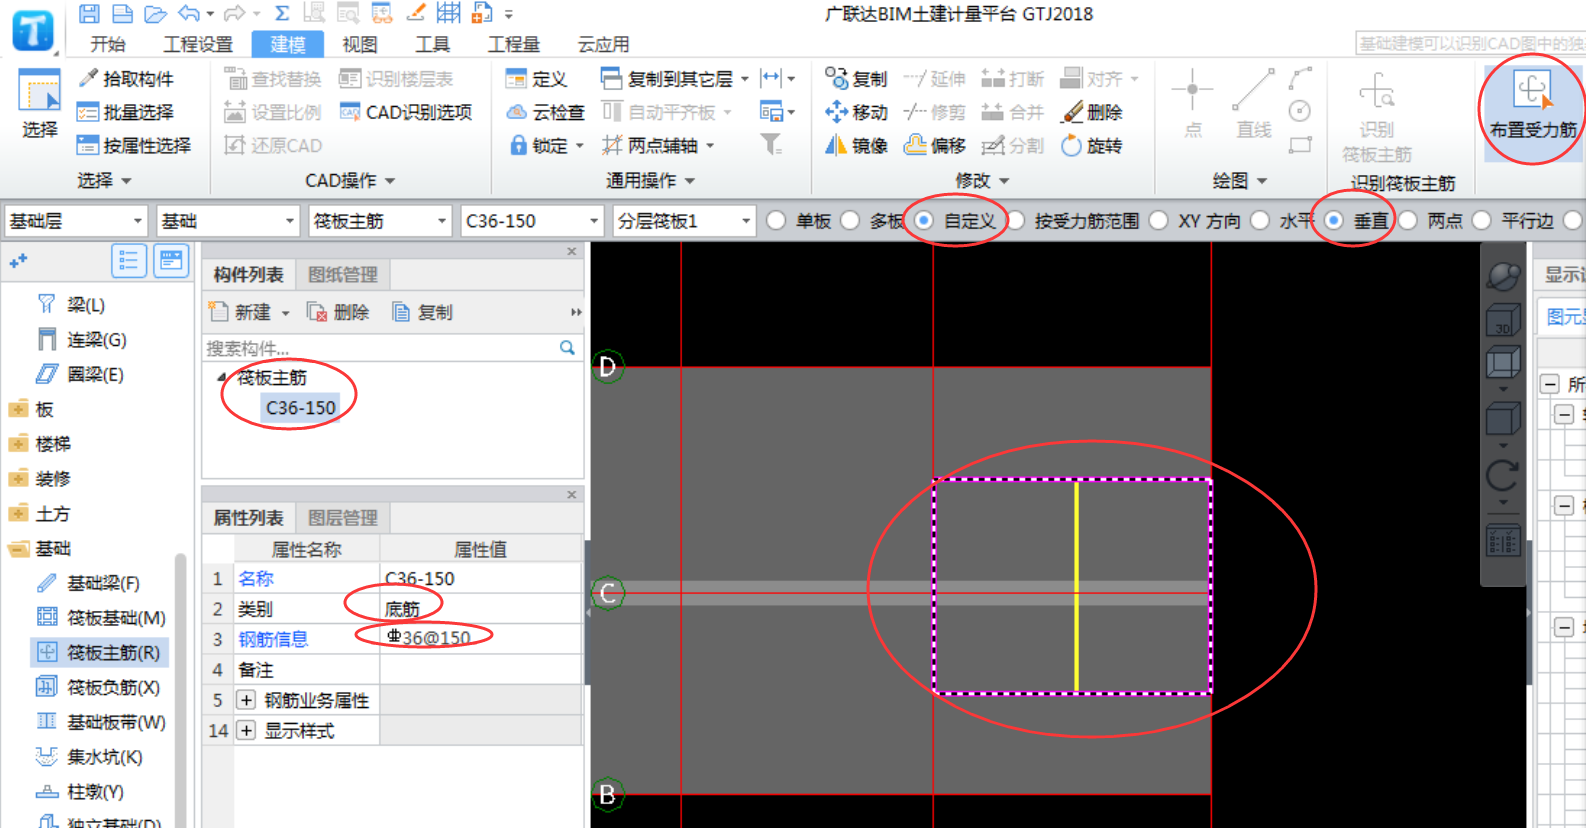The width and height of the screenshot is (1586, 828).
Task: Open the 新建 dropdown arrow
Action: pyautogui.click(x=285, y=313)
